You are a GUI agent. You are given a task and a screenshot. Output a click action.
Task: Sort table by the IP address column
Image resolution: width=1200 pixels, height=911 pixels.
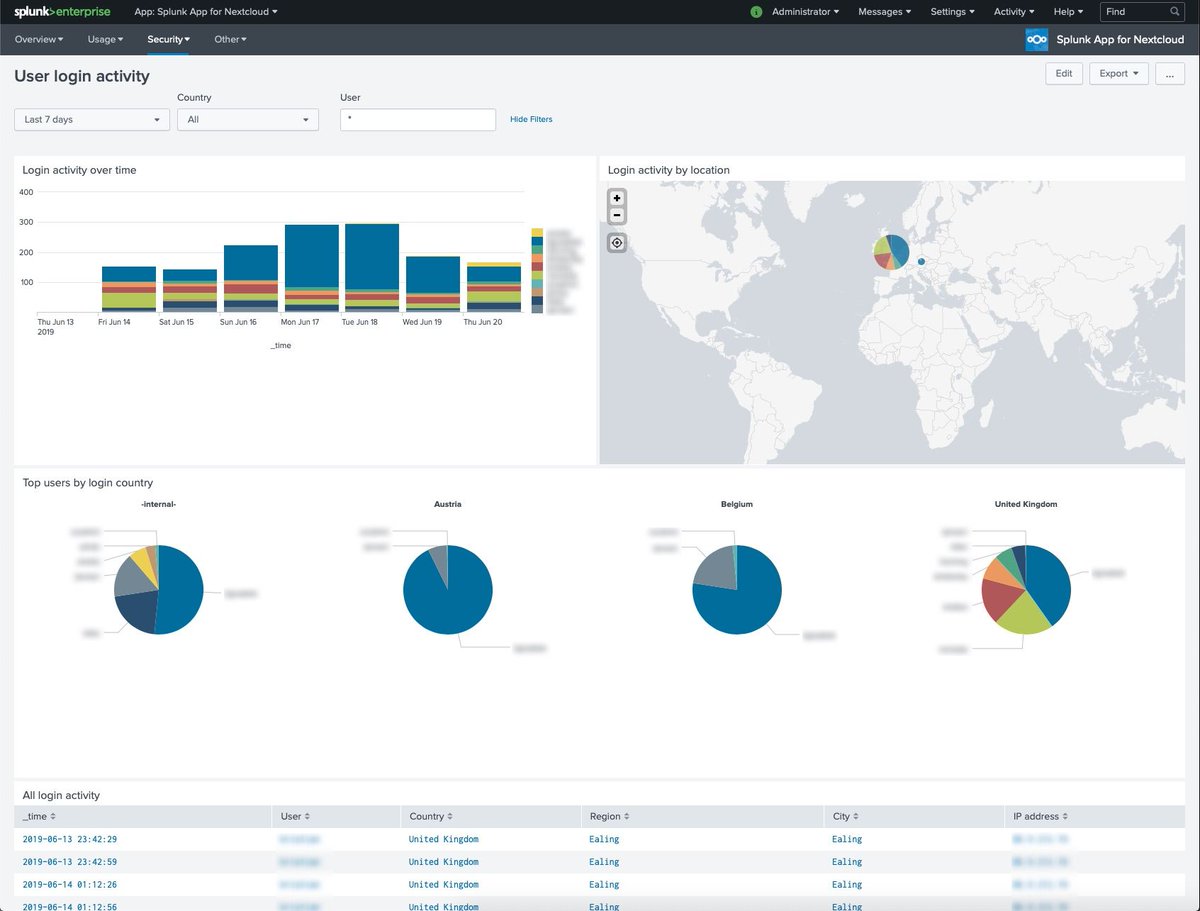click(1041, 817)
